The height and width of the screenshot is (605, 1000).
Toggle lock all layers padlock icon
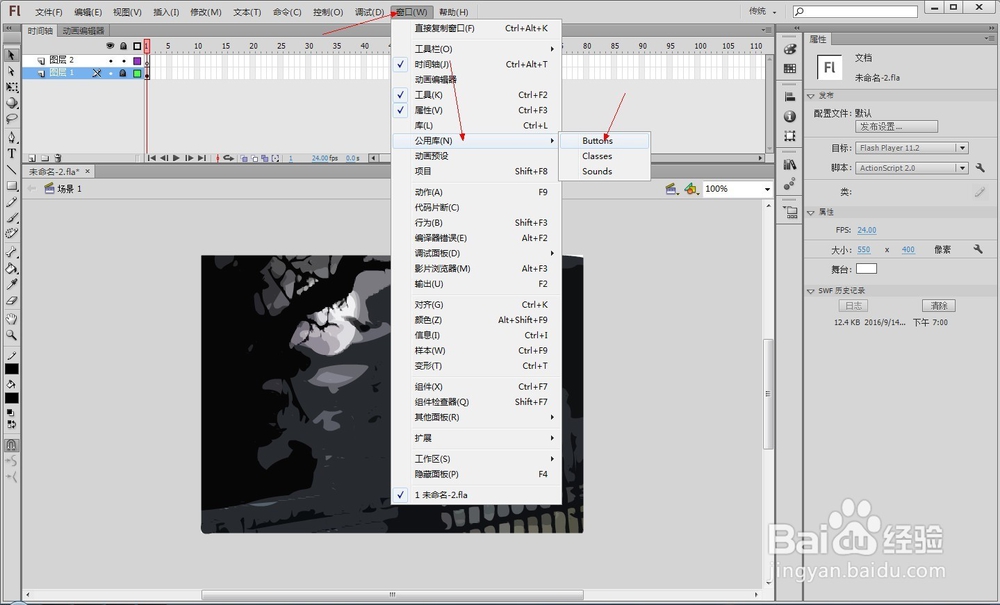click(x=123, y=46)
